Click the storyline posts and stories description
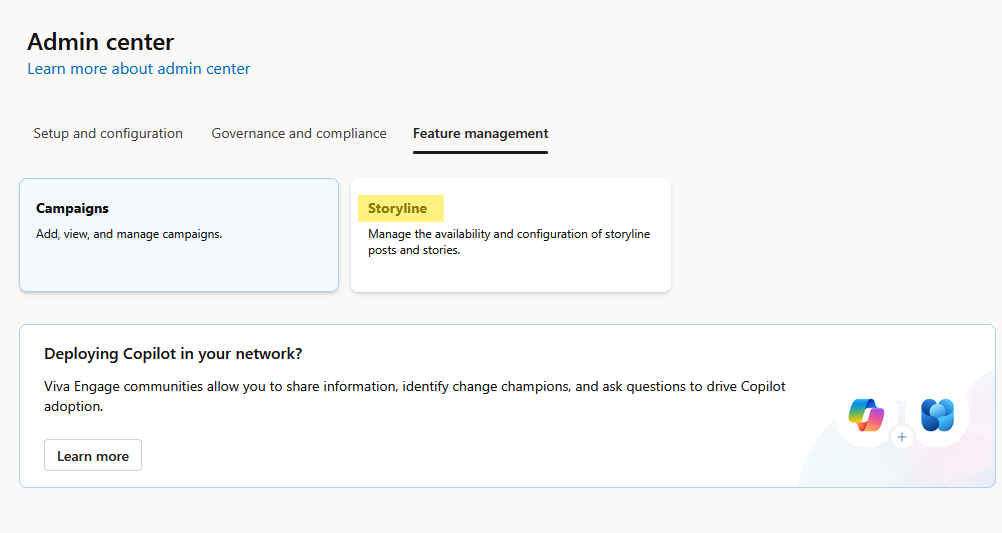1002x533 pixels. (x=509, y=242)
